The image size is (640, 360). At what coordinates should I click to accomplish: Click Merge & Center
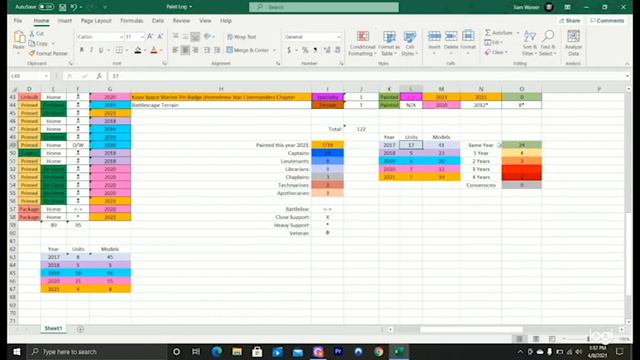pyautogui.click(x=248, y=50)
